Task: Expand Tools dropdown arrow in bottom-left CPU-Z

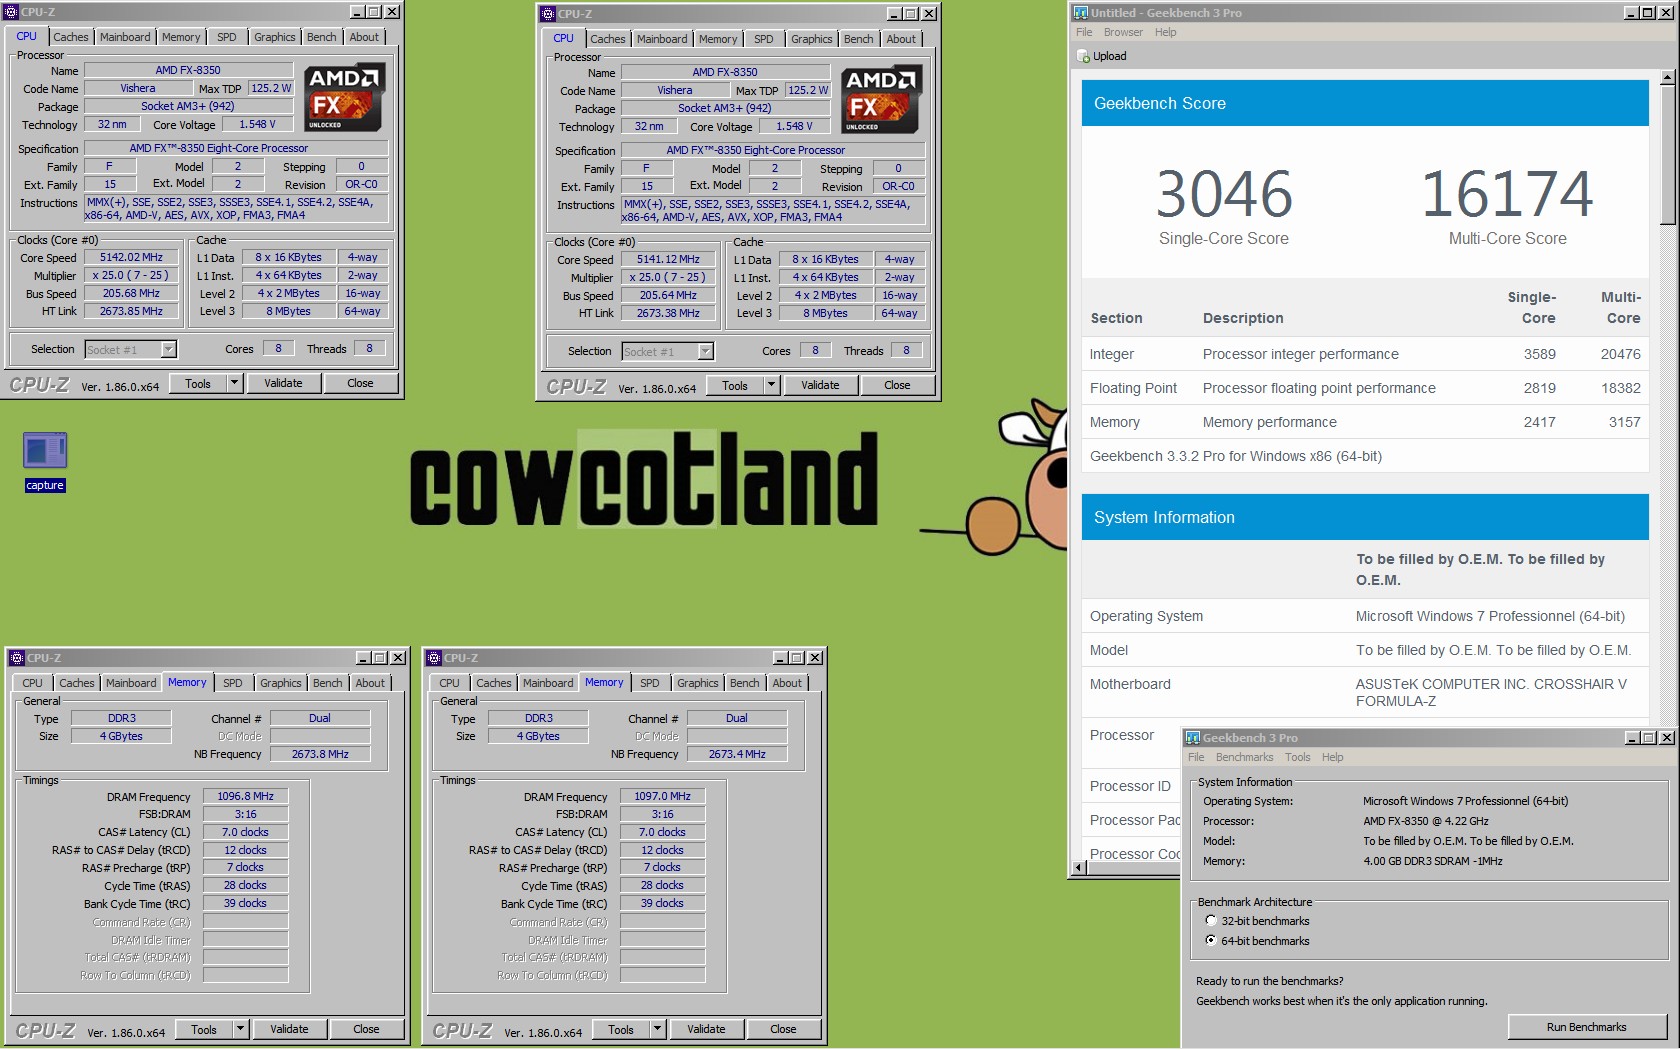Action: tap(240, 1029)
